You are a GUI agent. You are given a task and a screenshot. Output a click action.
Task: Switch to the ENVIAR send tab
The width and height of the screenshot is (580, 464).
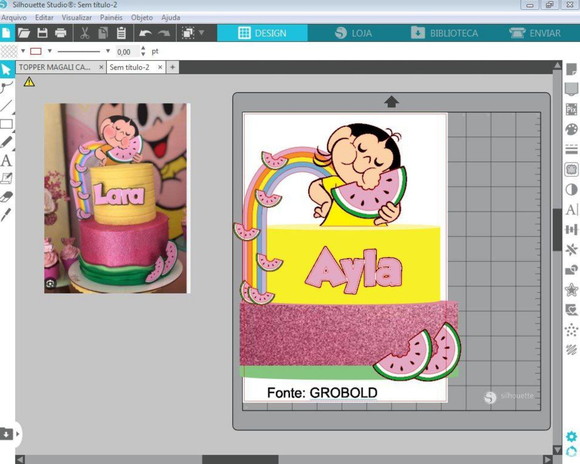point(535,33)
